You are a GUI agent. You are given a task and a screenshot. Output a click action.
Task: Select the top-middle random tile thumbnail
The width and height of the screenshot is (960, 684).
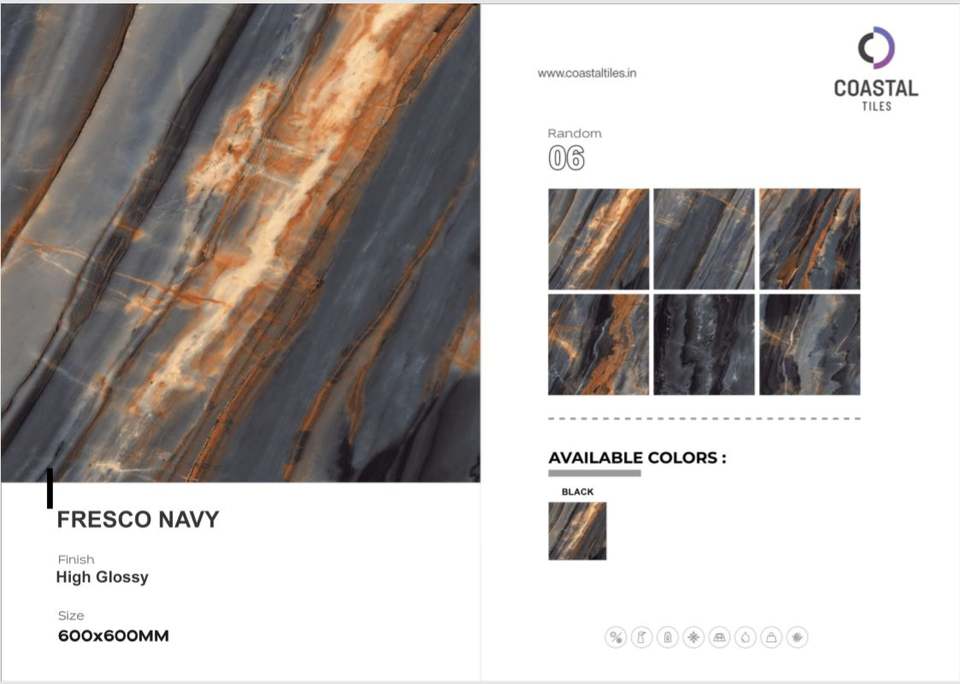[x=704, y=239]
